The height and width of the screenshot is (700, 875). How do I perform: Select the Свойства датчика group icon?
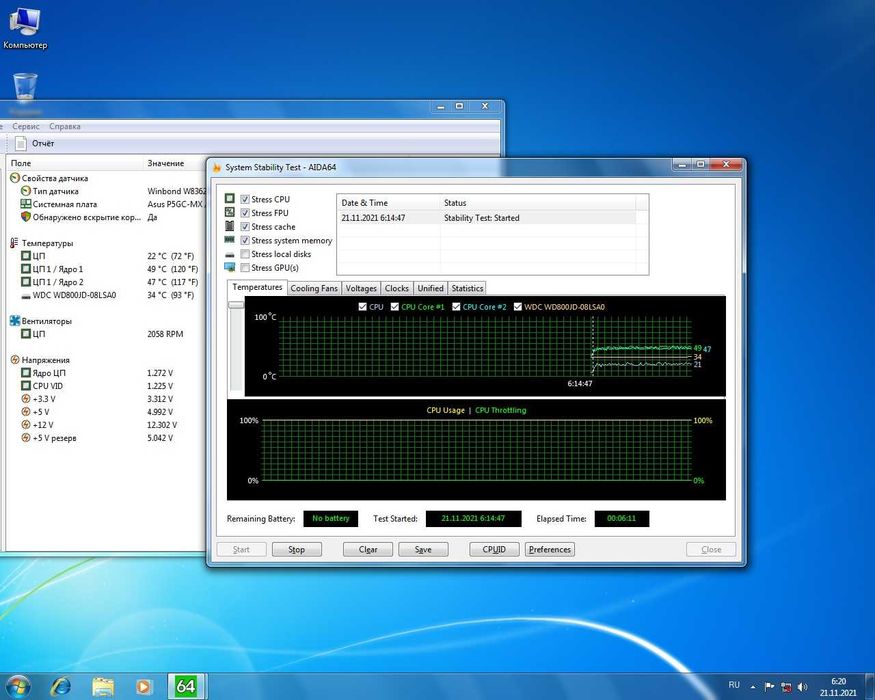tap(15, 178)
